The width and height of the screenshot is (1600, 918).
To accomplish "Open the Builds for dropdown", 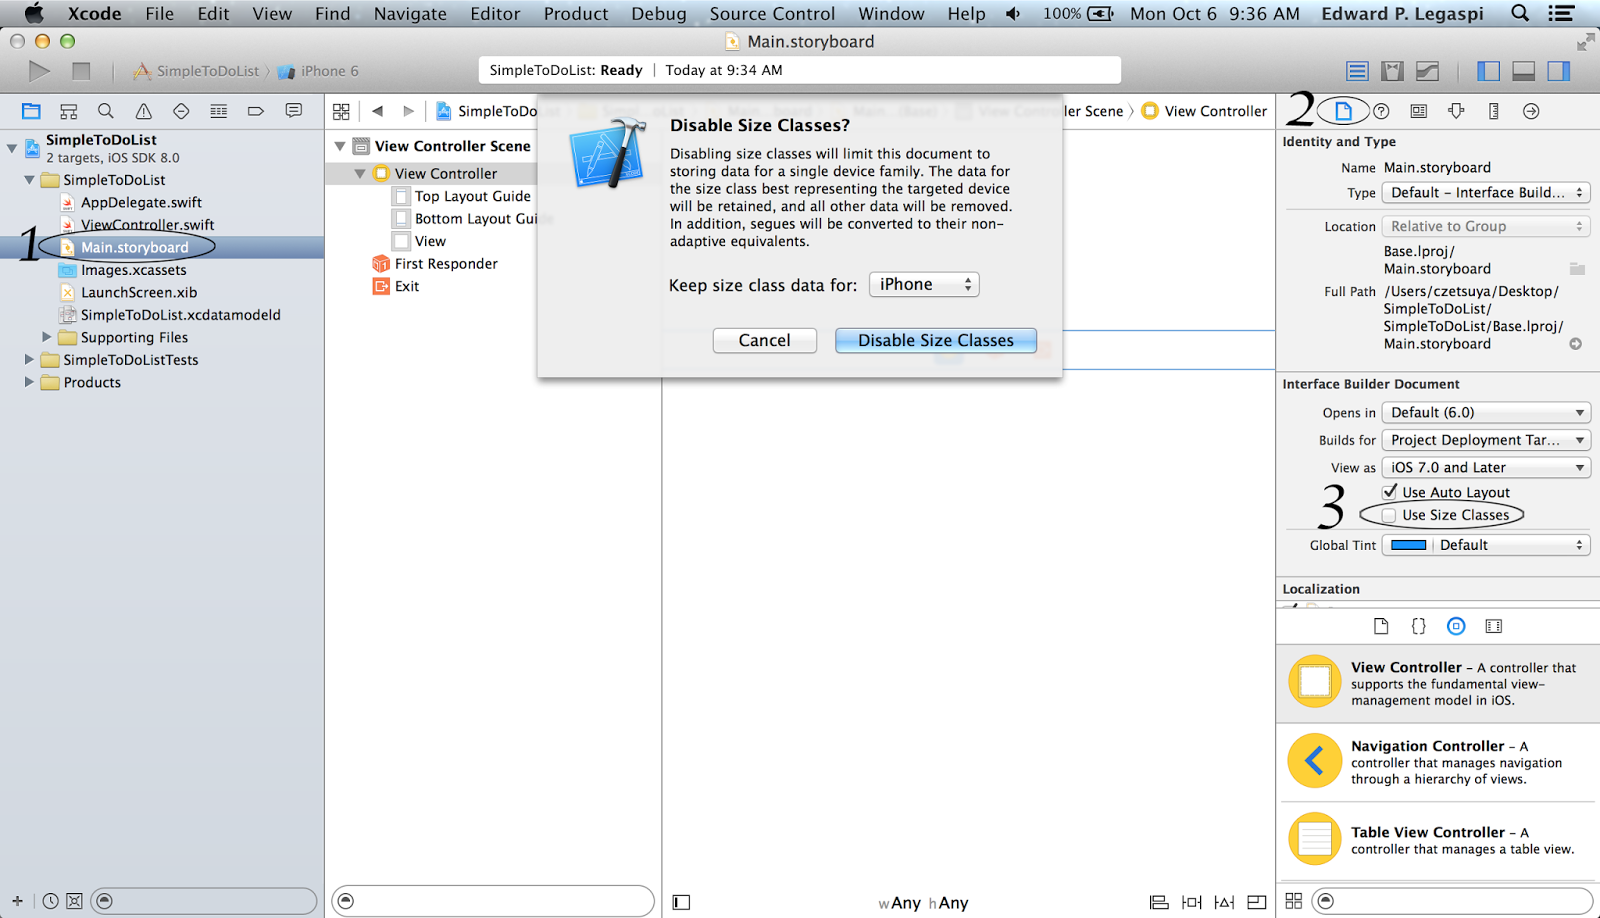I will pyautogui.click(x=1486, y=440).
